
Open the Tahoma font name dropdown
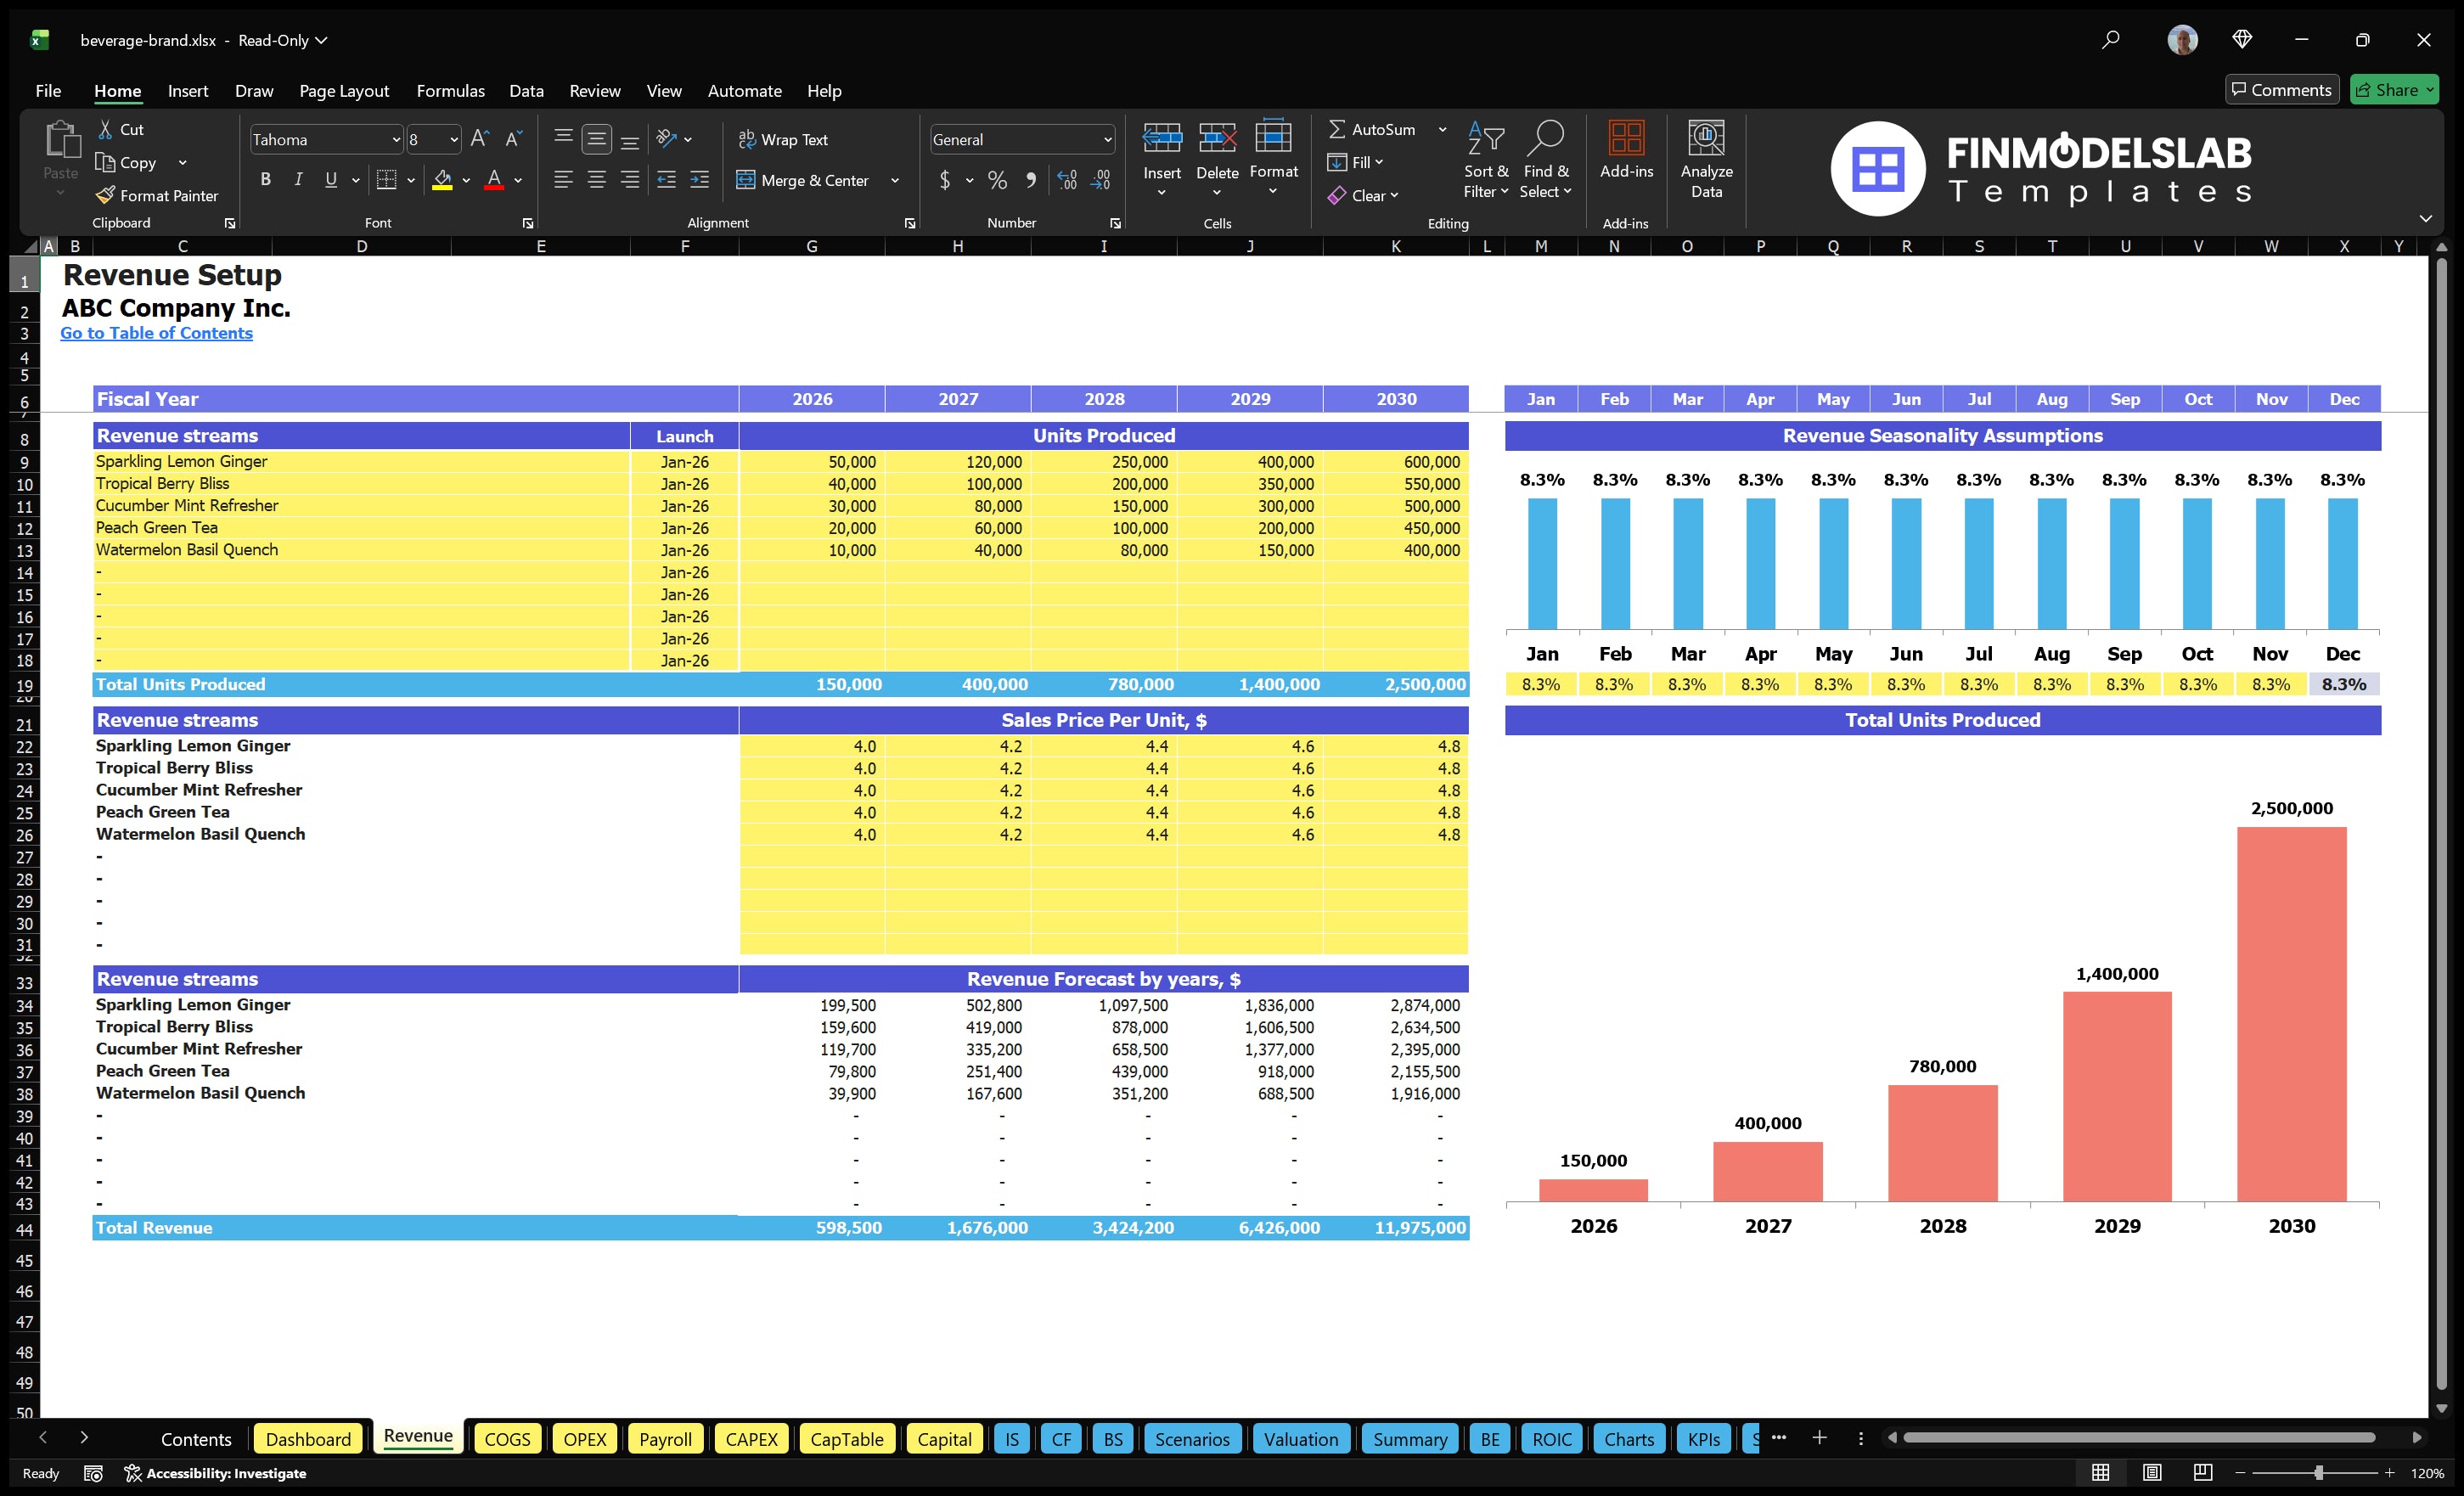396,139
